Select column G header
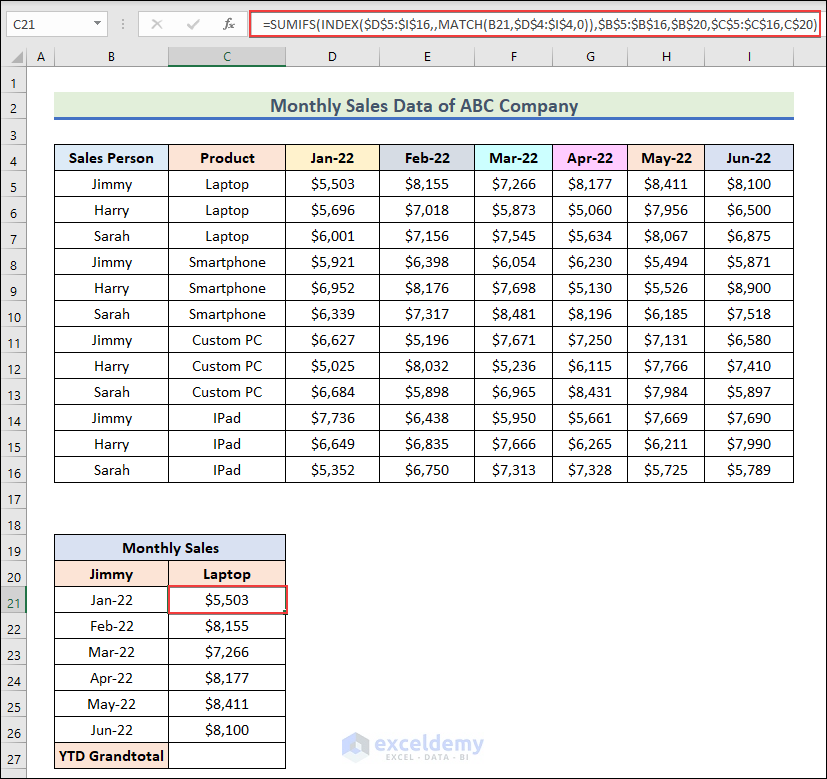Screen dimensions: 827x779 tap(590, 56)
